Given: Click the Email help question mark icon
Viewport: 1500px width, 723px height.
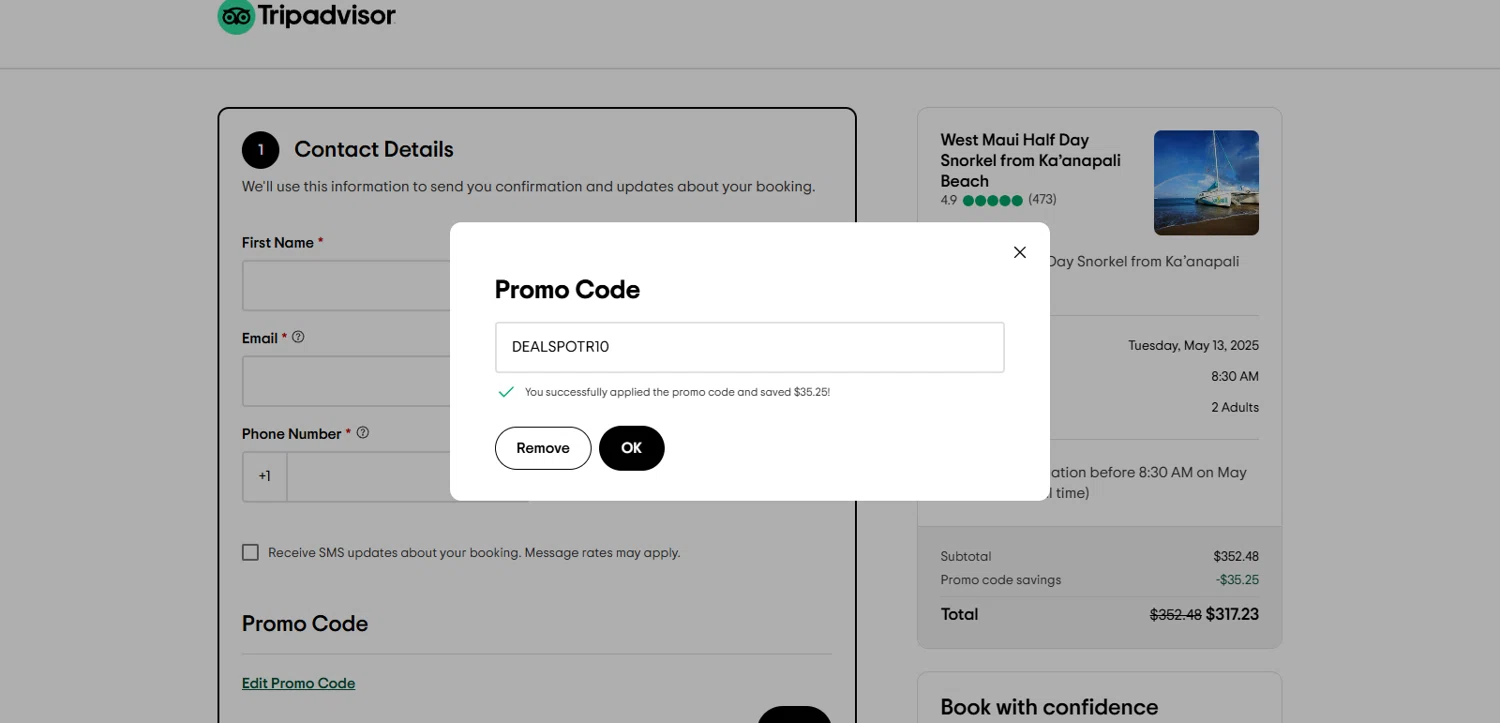Looking at the screenshot, I should tap(298, 337).
